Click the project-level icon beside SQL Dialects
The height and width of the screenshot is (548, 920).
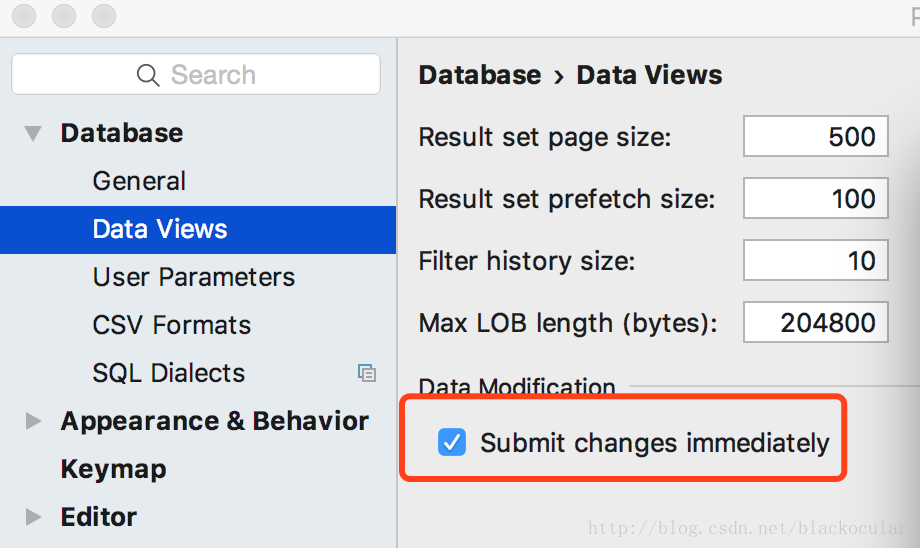click(367, 373)
